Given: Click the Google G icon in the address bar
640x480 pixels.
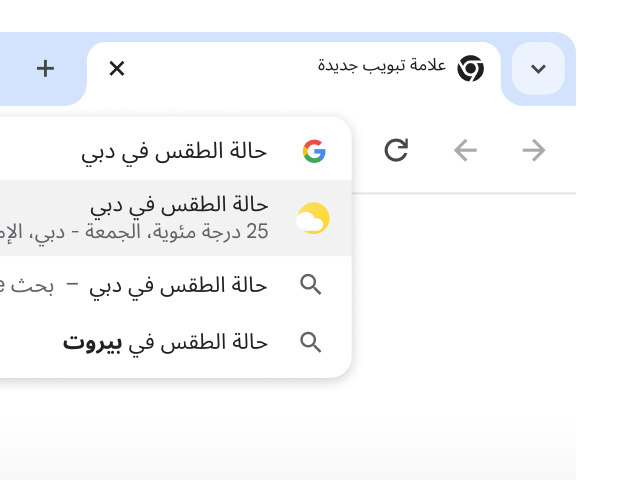Looking at the screenshot, I should [314, 151].
